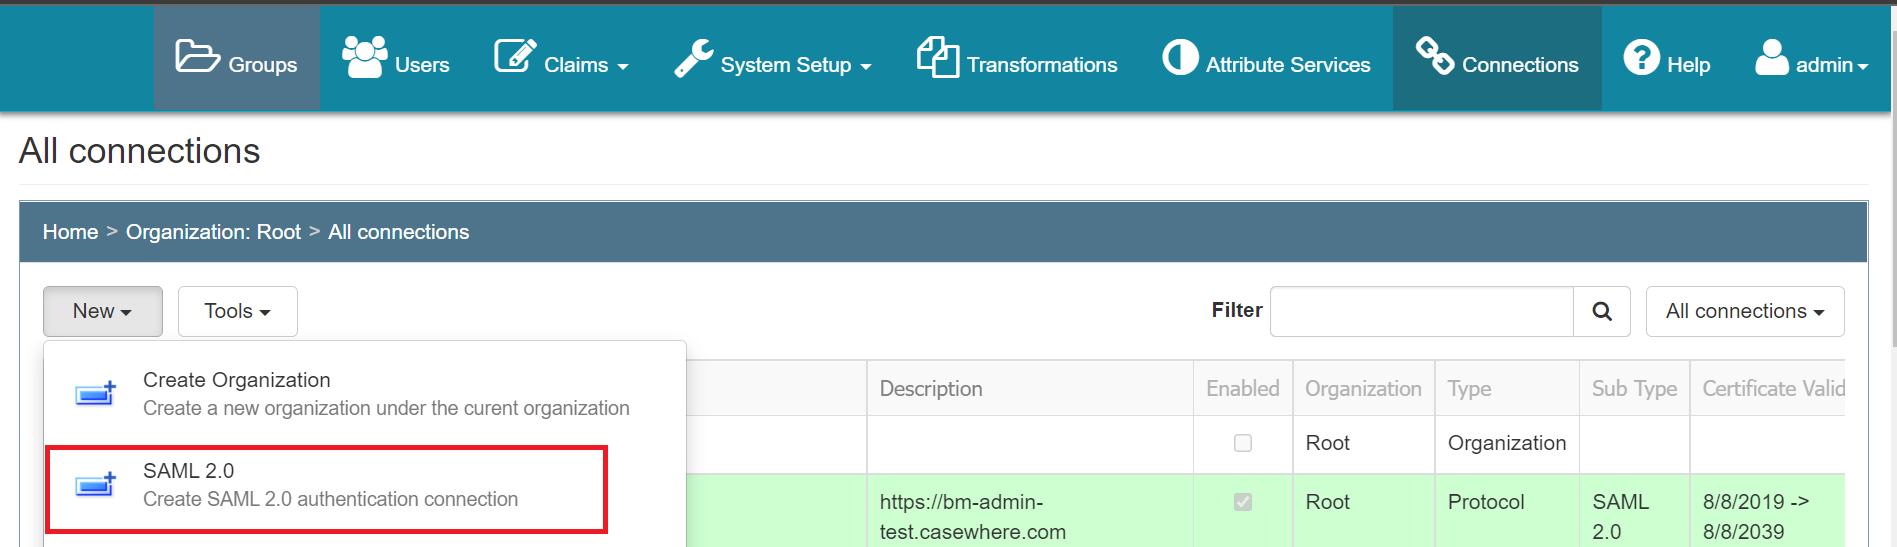The height and width of the screenshot is (547, 1897).
Task: Click the Claims edit icon
Action: click(x=515, y=56)
